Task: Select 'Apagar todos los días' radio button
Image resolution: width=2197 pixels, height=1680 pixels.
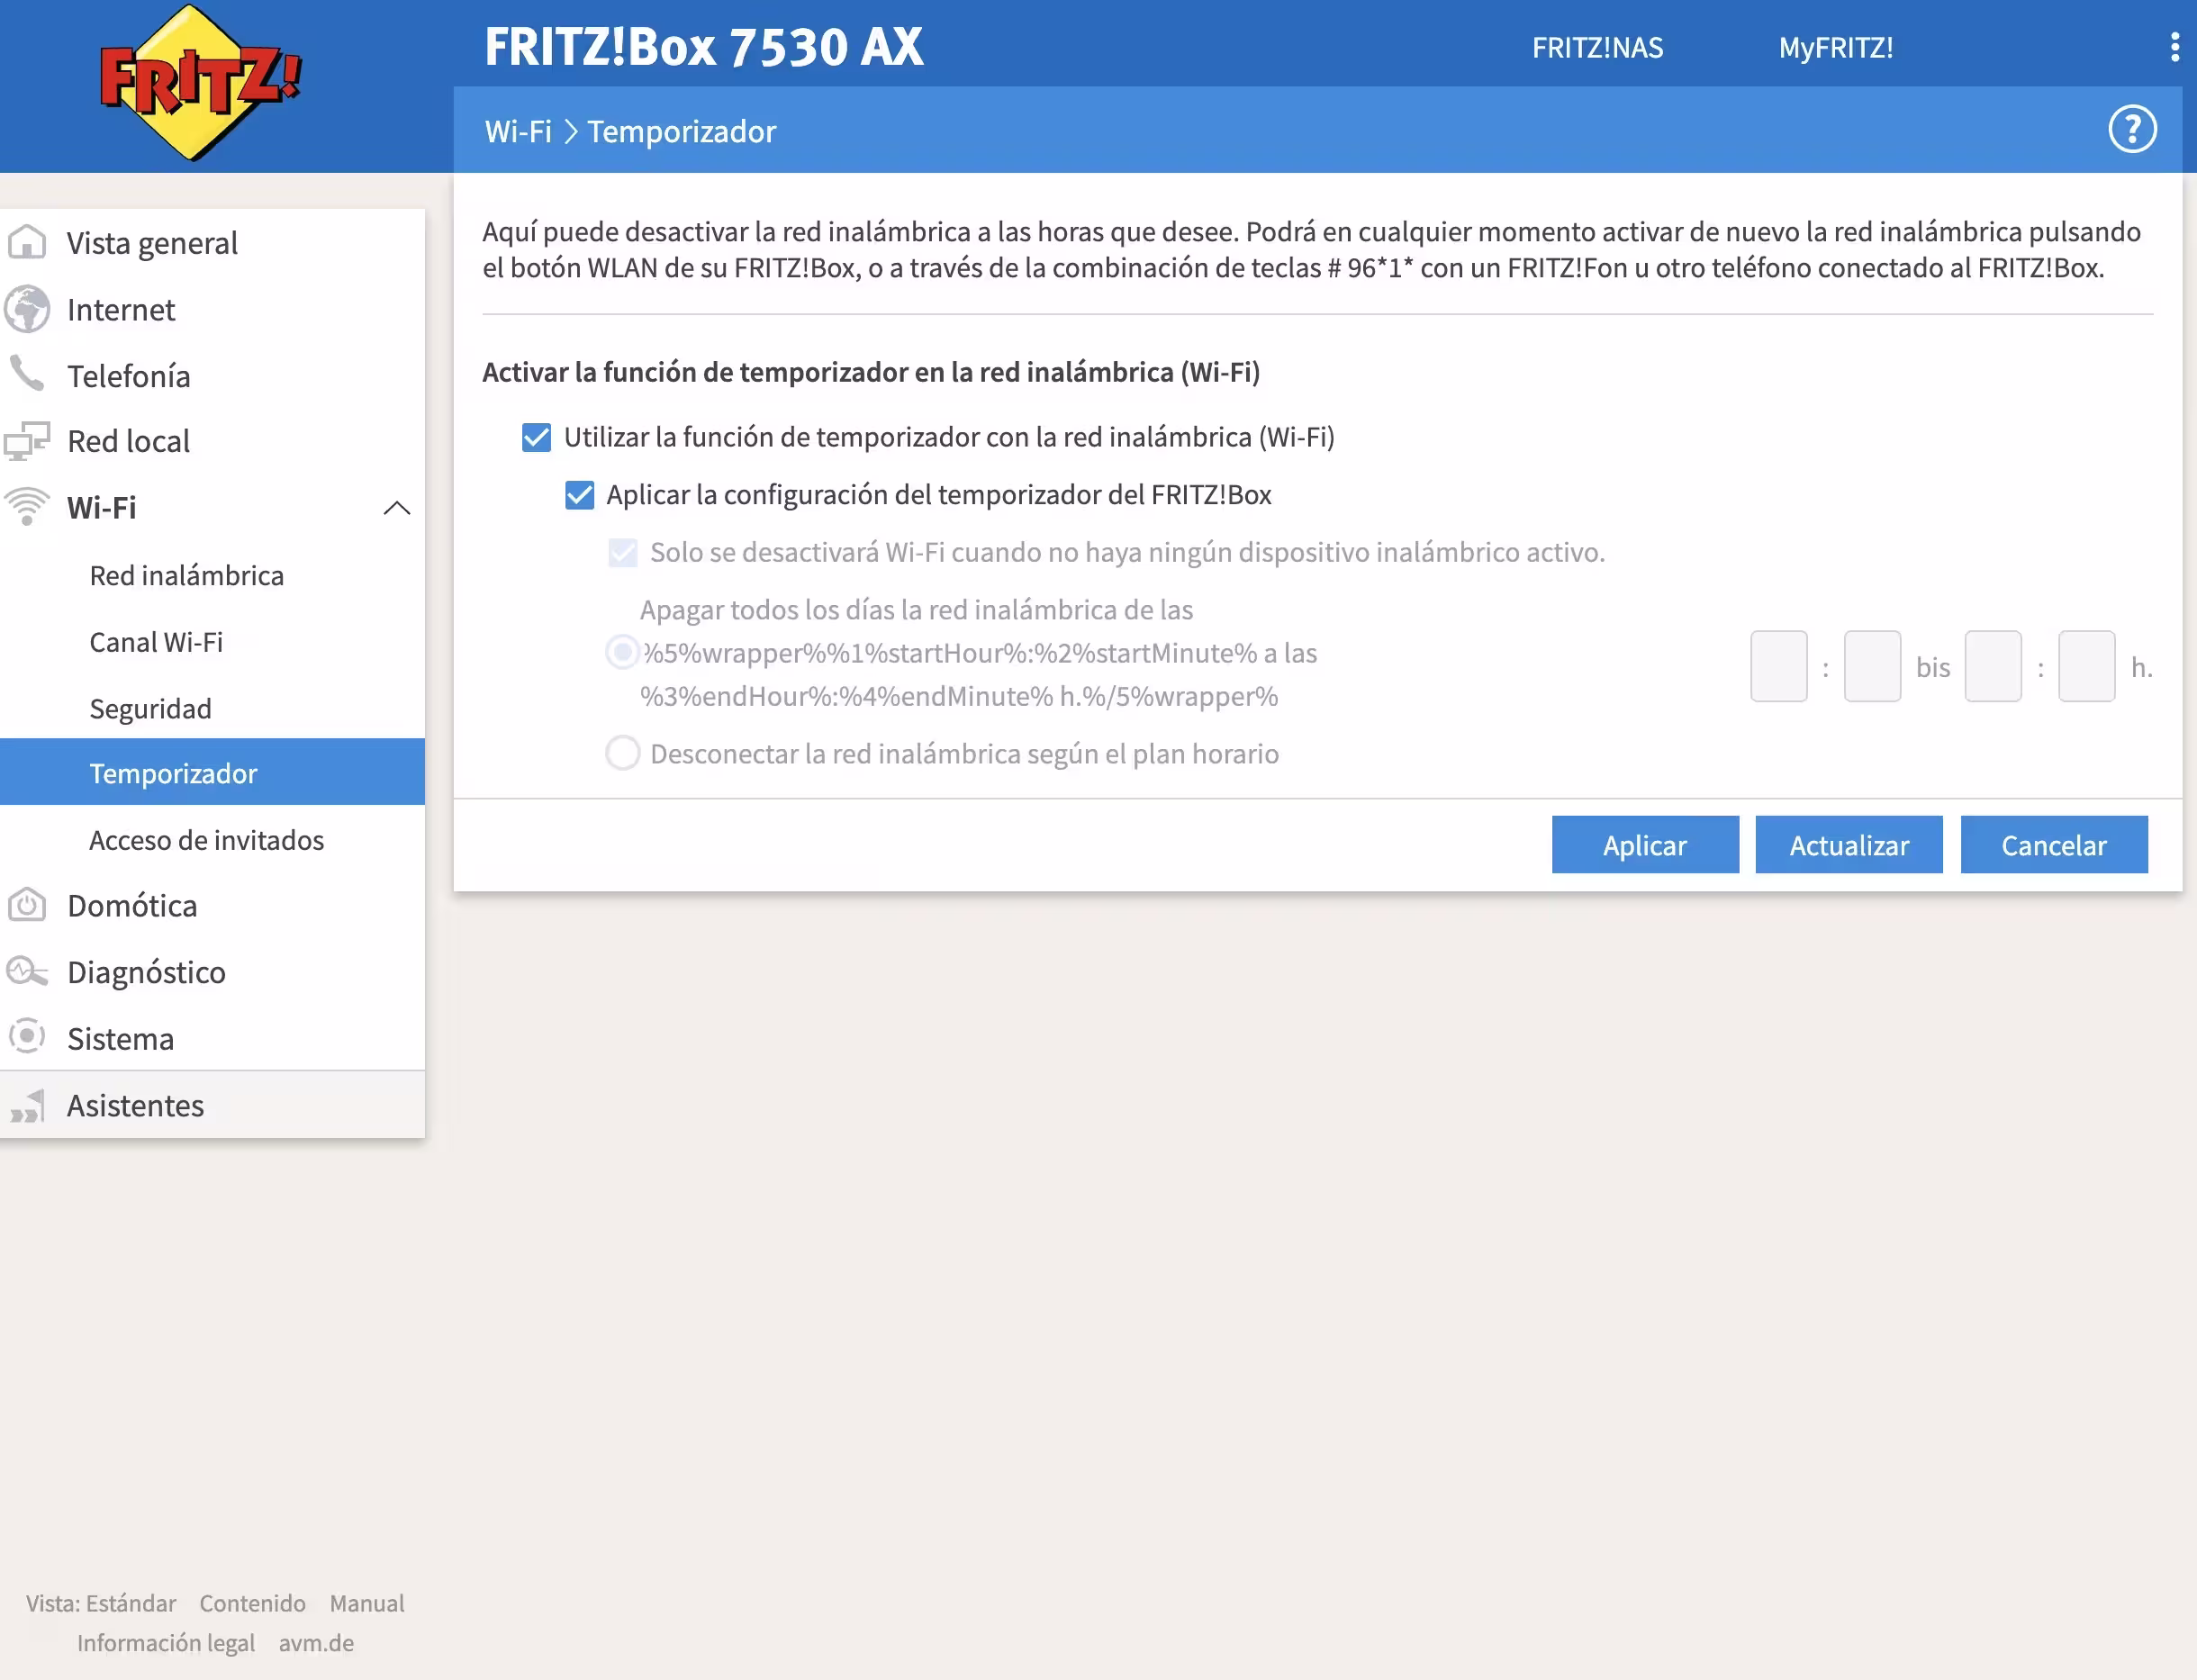Action: (x=623, y=653)
